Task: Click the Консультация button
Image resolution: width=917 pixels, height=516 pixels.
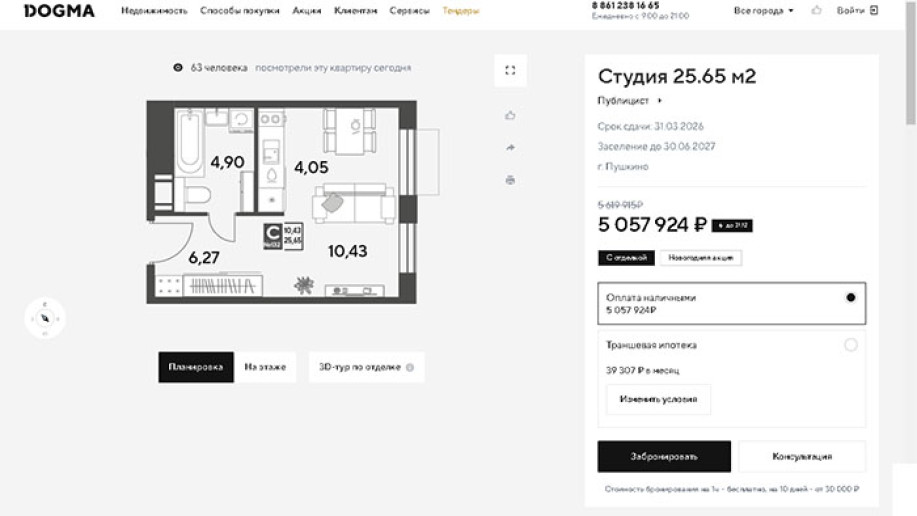Action: tap(801, 456)
